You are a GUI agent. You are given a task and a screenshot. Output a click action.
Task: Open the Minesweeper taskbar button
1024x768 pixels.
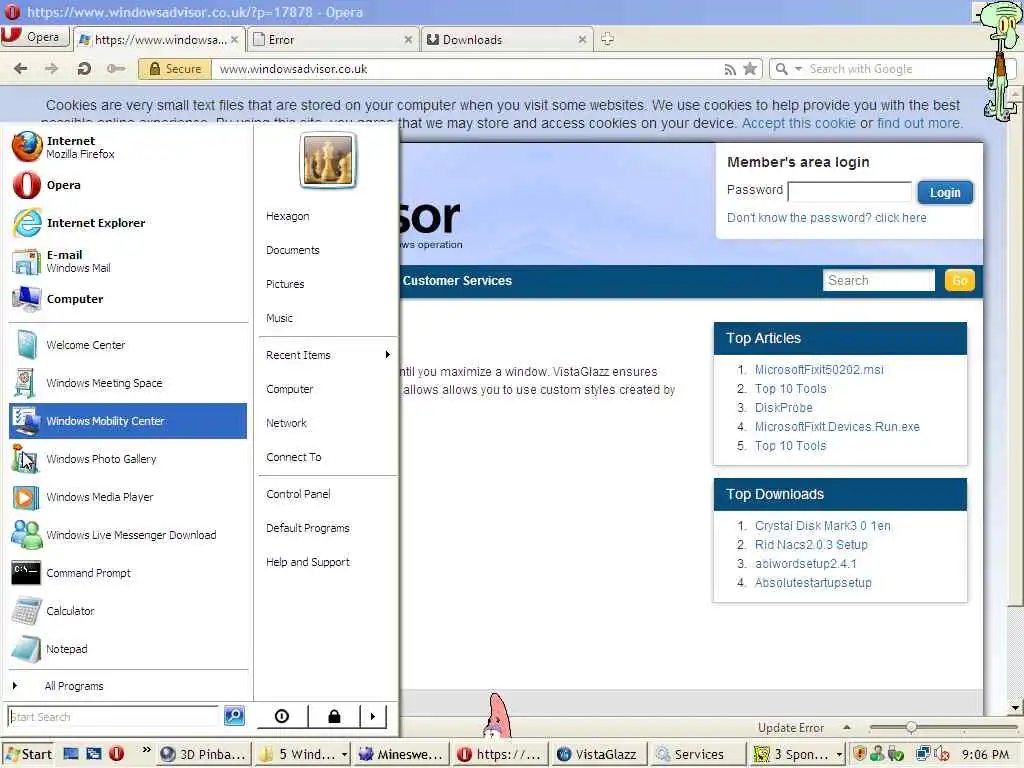tap(402, 754)
